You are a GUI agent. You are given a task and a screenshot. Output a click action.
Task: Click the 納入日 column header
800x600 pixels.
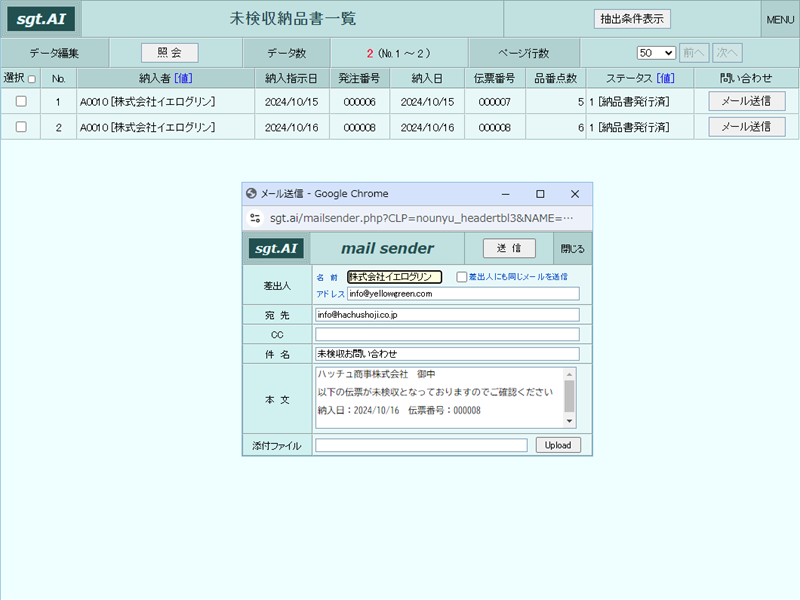427,79
